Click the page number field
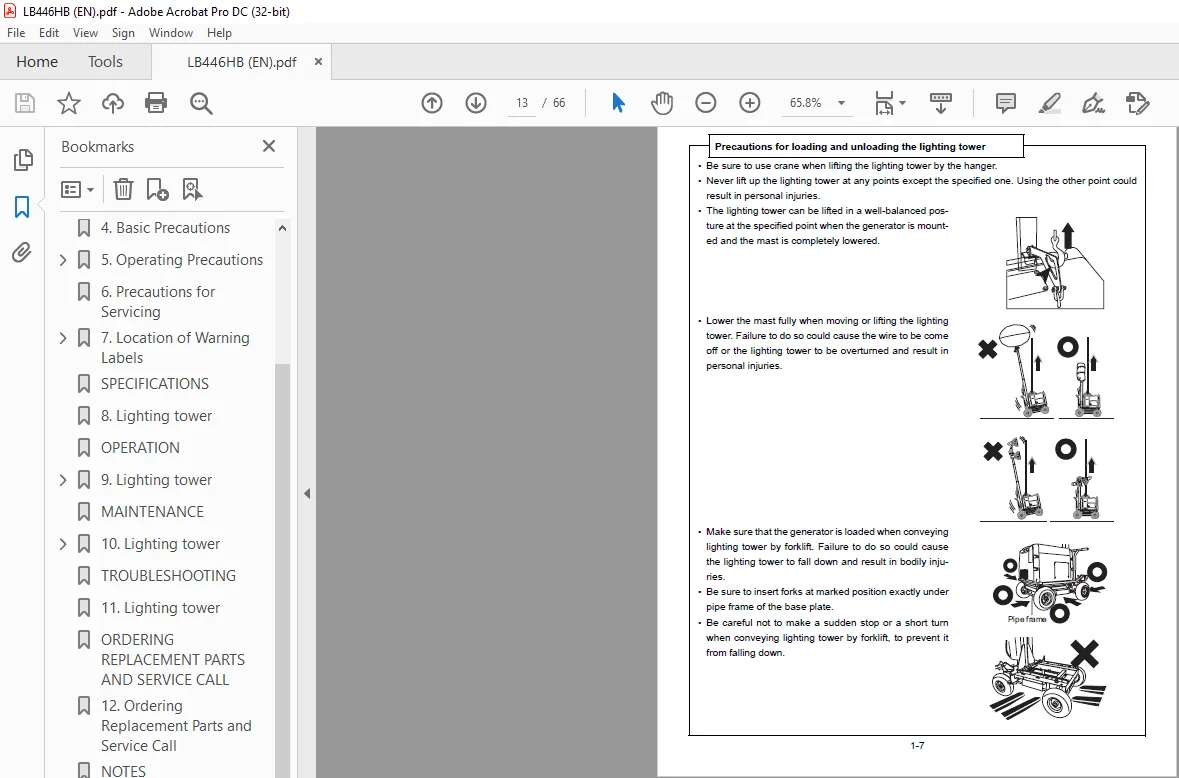This screenshot has width=1179, height=778. [x=522, y=103]
